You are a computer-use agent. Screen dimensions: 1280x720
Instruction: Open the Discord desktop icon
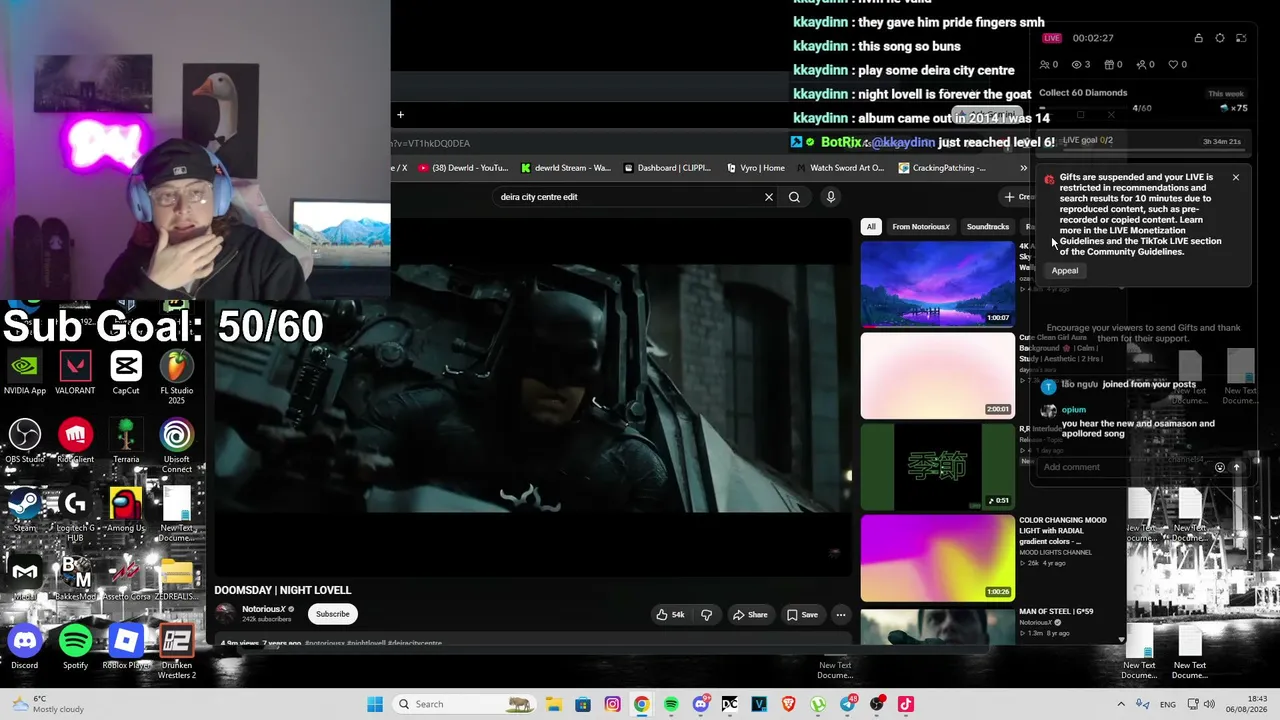(25, 647)
